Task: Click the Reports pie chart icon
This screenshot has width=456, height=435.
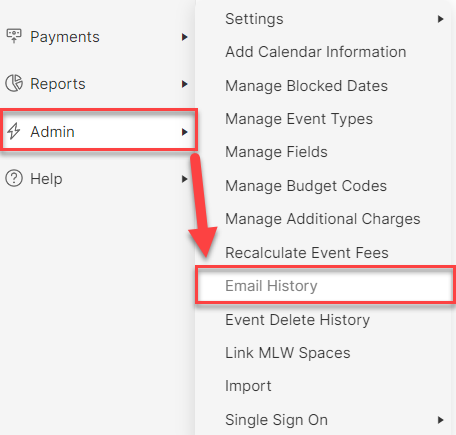Action: pos(14,83)
